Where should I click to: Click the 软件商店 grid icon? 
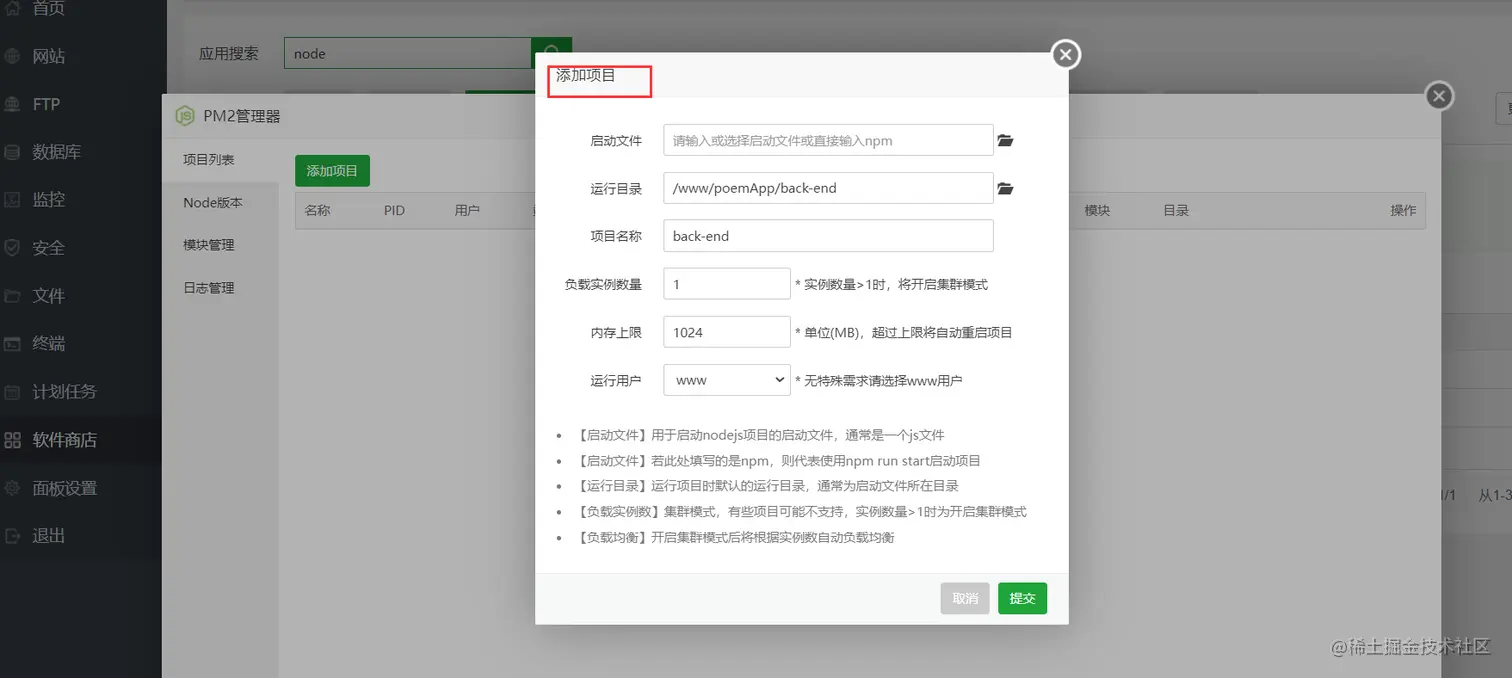coord(12,440)
